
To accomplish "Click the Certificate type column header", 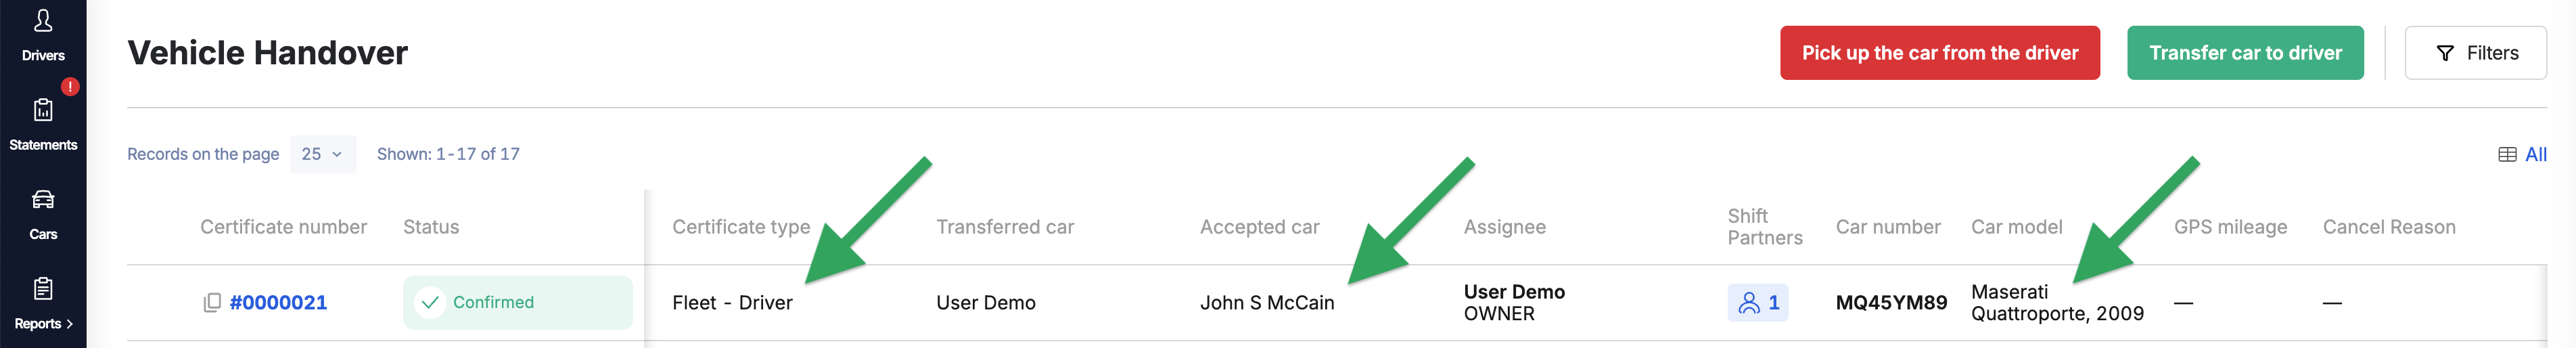I will (x=741, y=227).
